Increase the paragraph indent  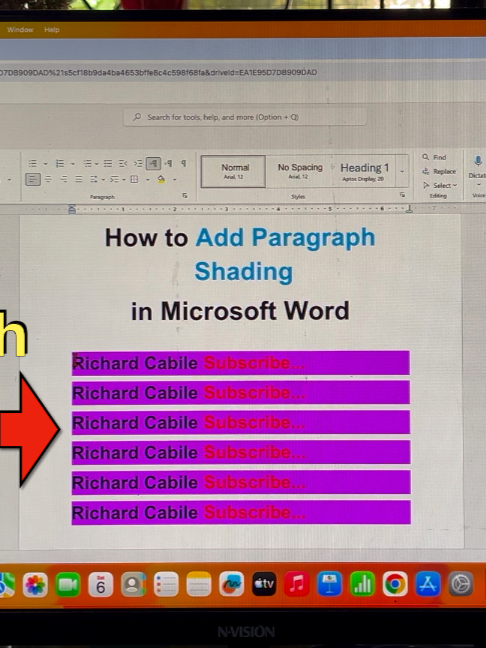(138, 164)
